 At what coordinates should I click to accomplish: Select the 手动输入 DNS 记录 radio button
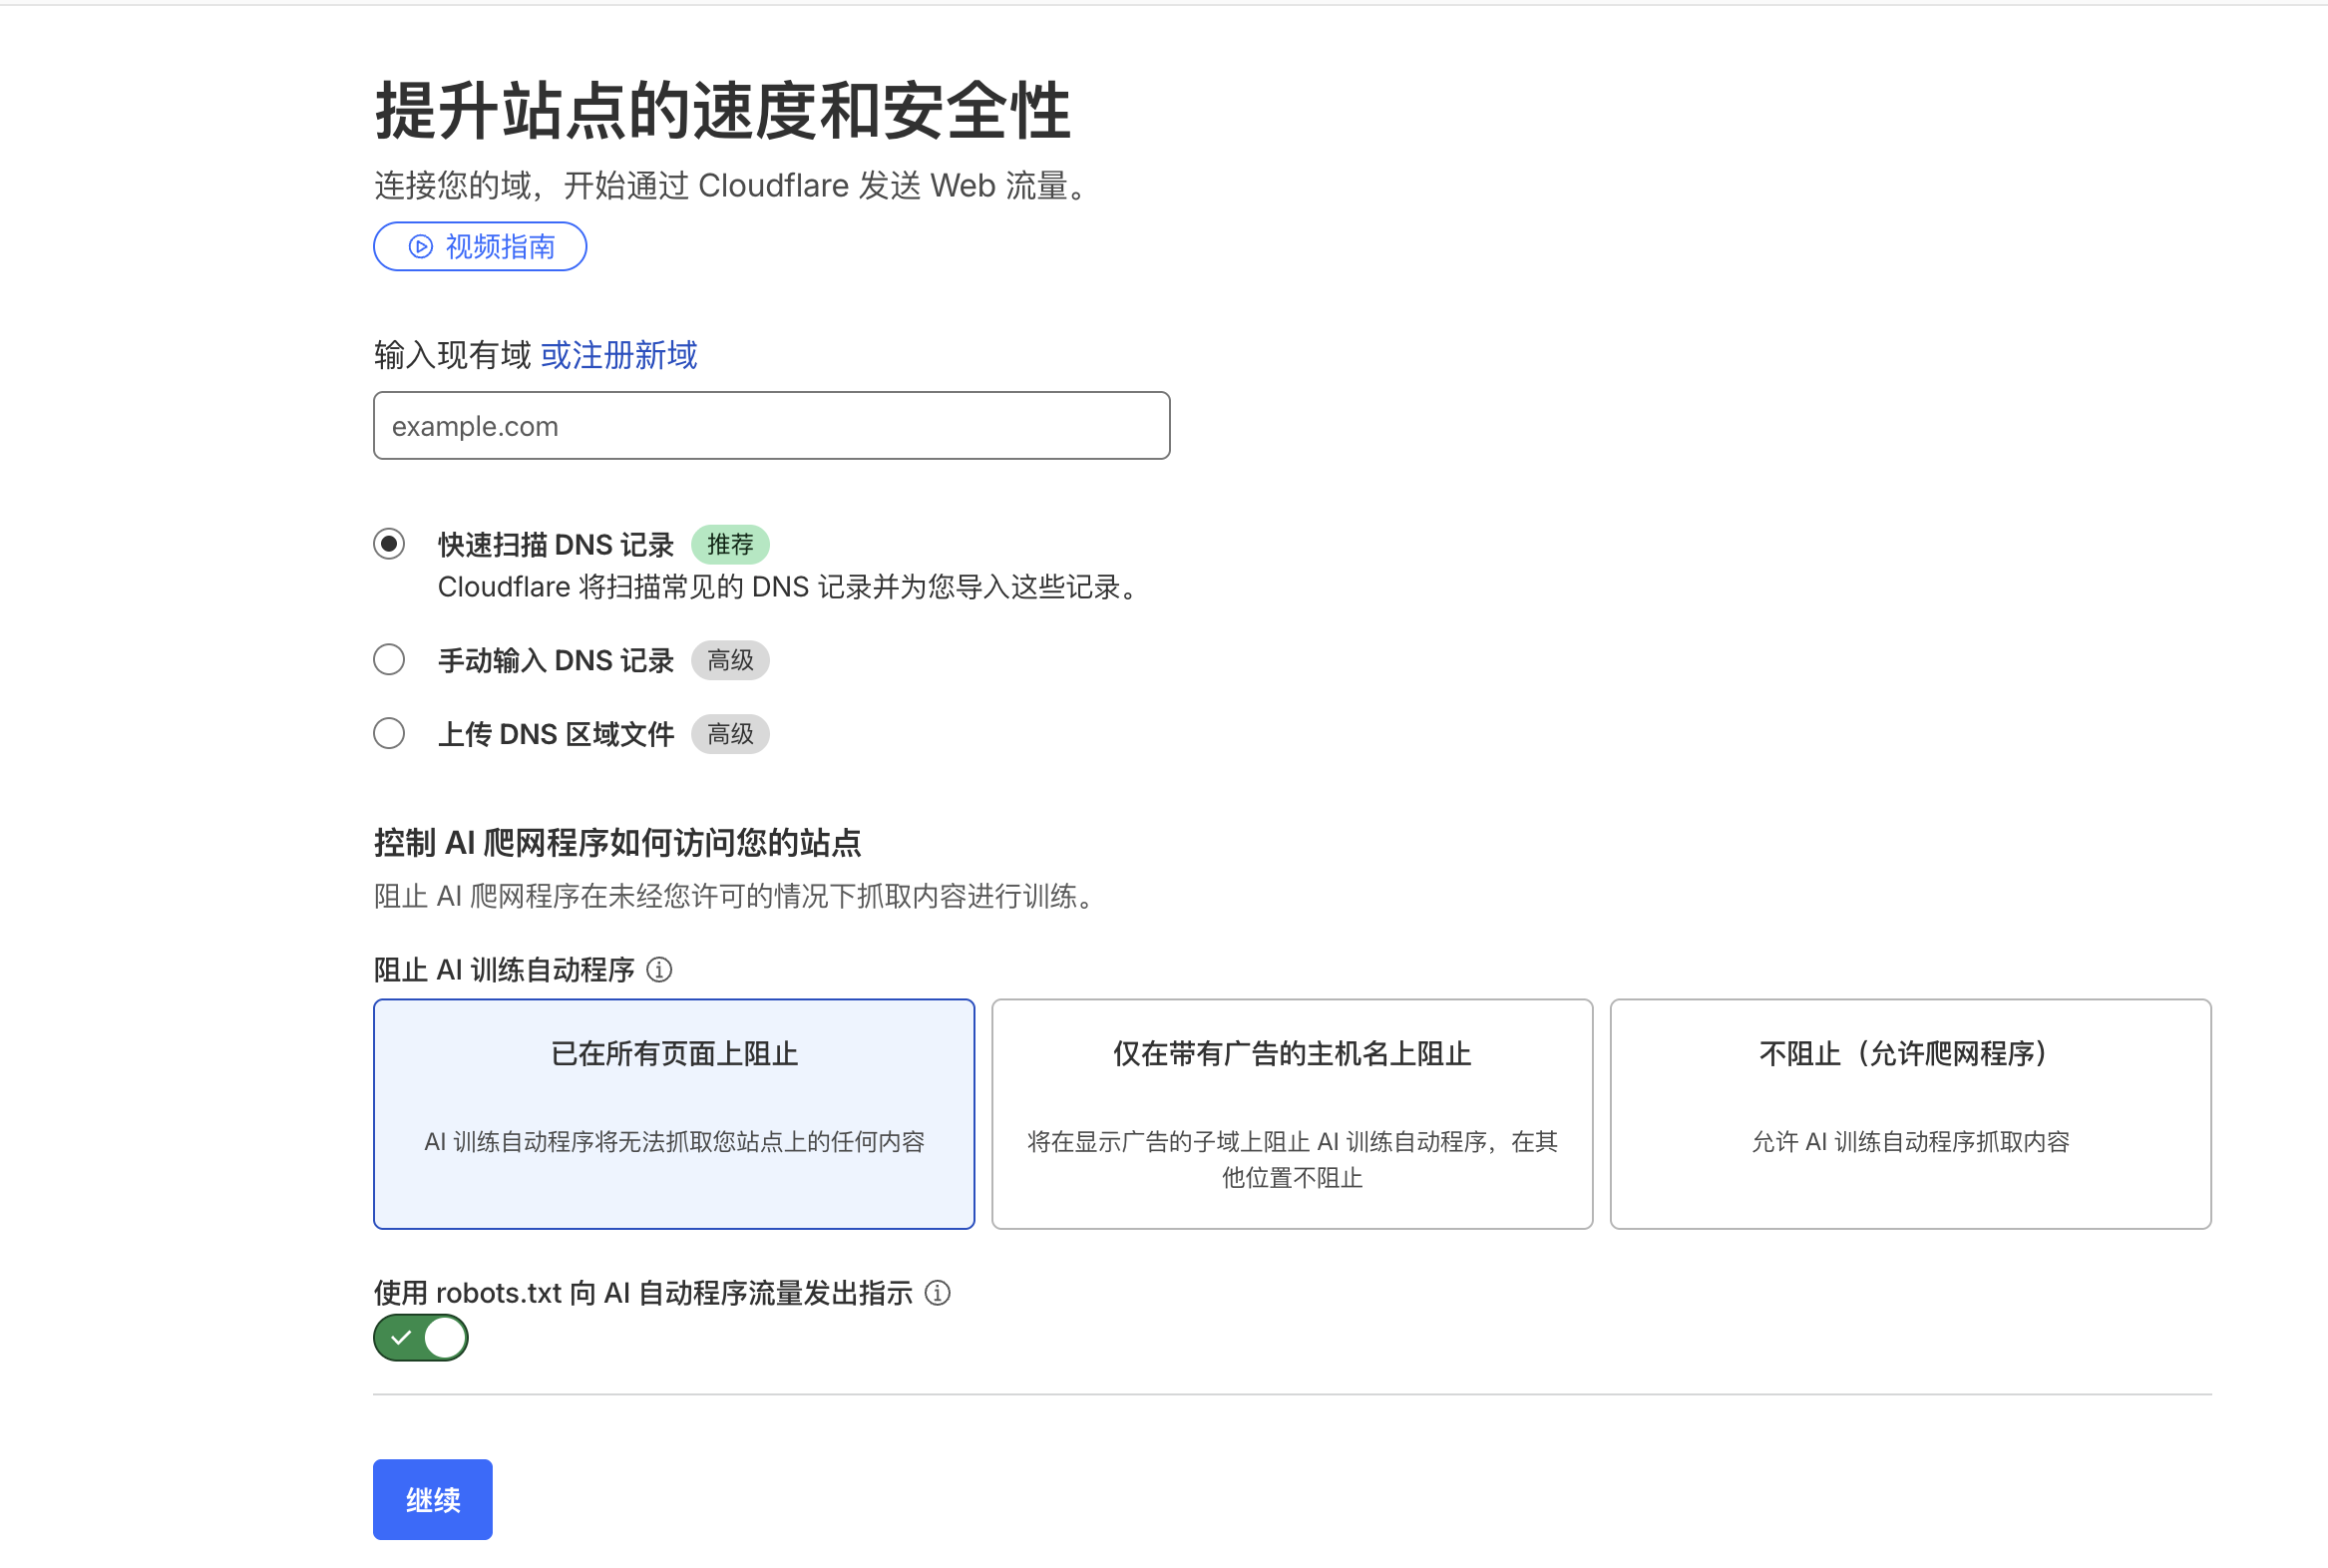click(389, 659)
